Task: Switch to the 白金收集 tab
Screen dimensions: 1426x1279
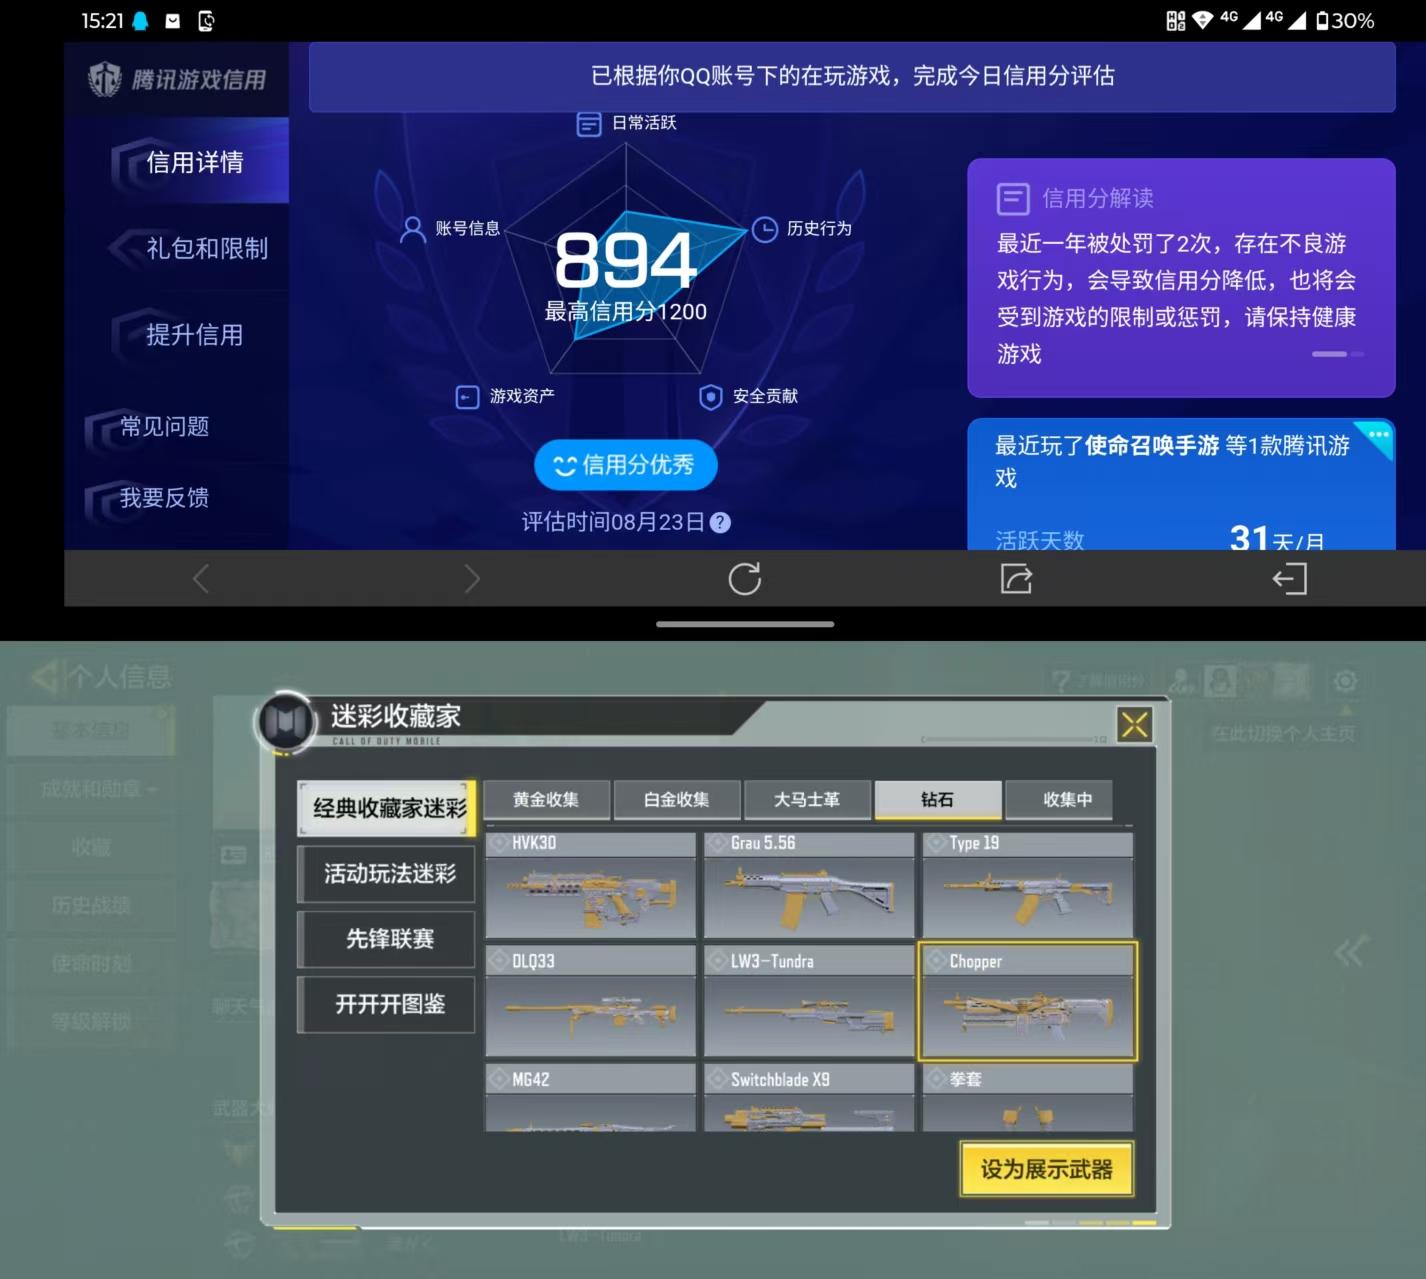Action: 677,800
